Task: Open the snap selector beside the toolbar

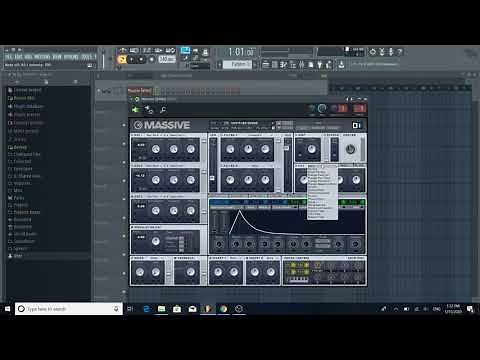Action: point(199,66)
